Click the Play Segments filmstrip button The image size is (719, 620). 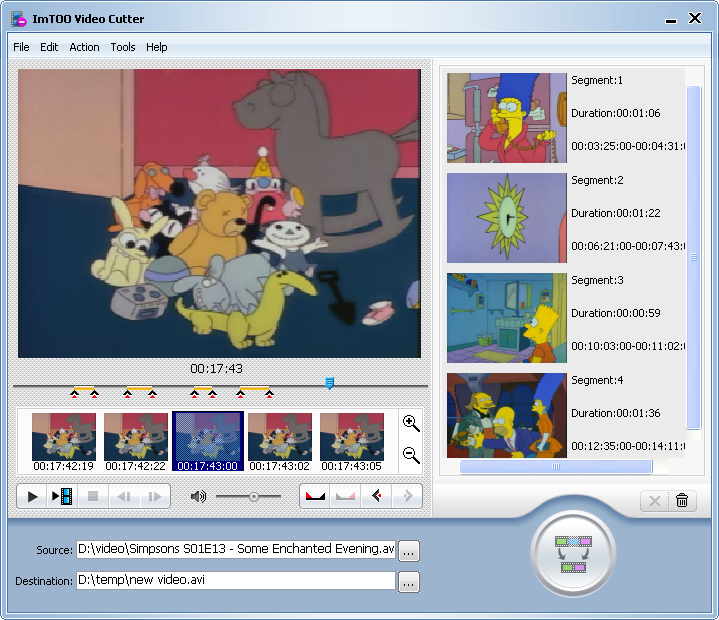click(62, 497)
